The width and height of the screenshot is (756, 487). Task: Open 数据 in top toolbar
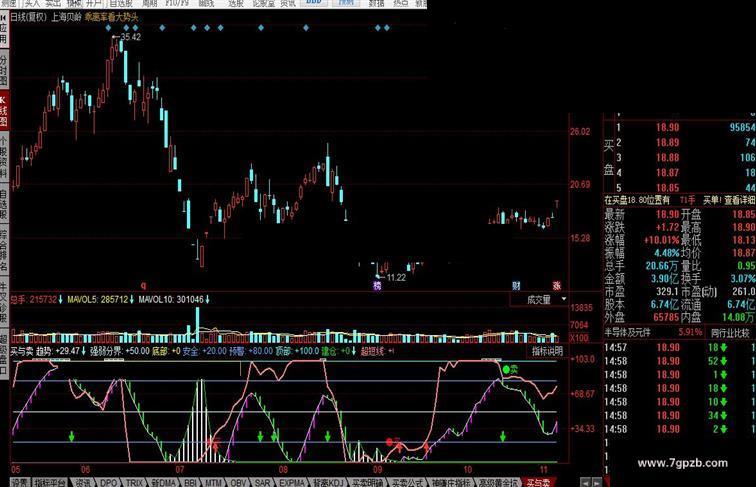(377, 3)
